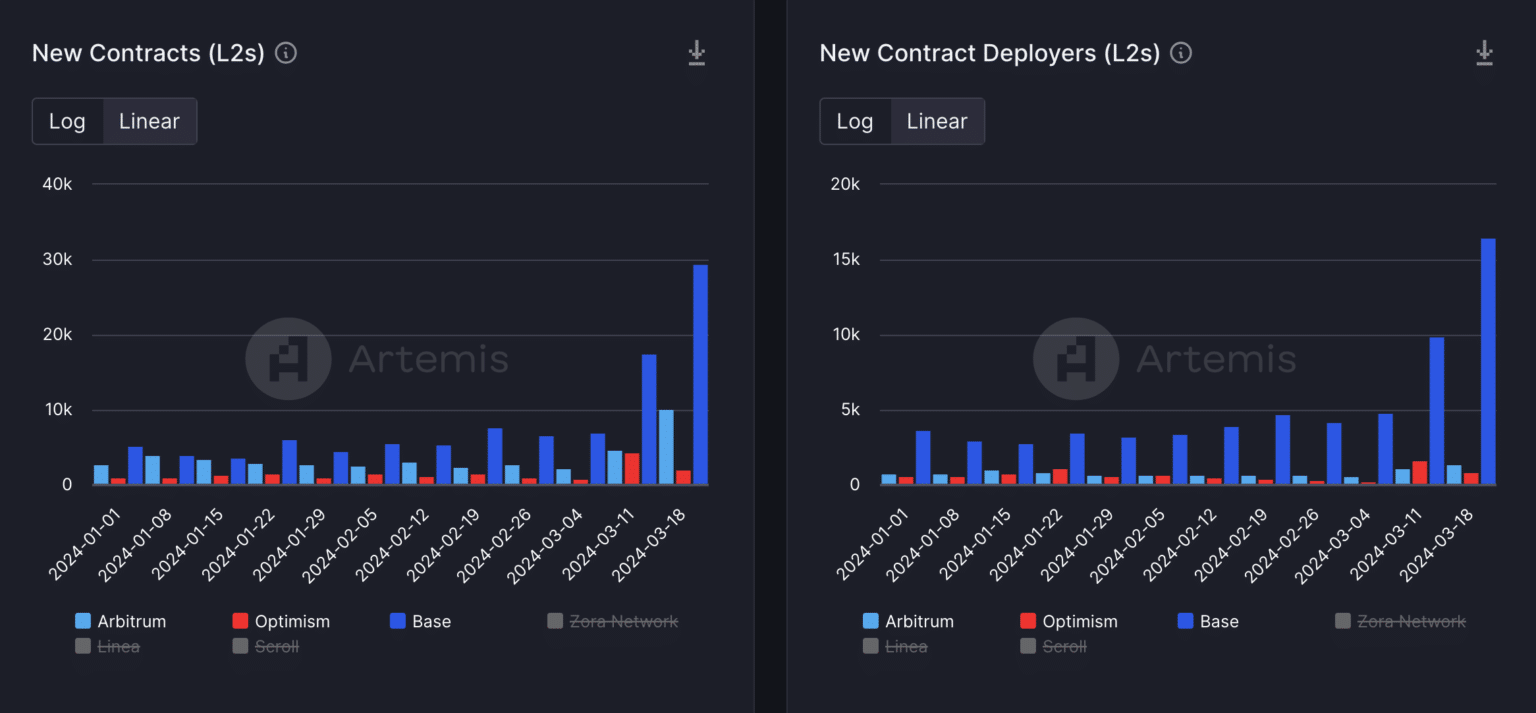Image resolution: width=1536 pixels, height=713 pixels.
Task: Click Optimism red swatch in Deployers legend
Action: [x=1028, y=621]
